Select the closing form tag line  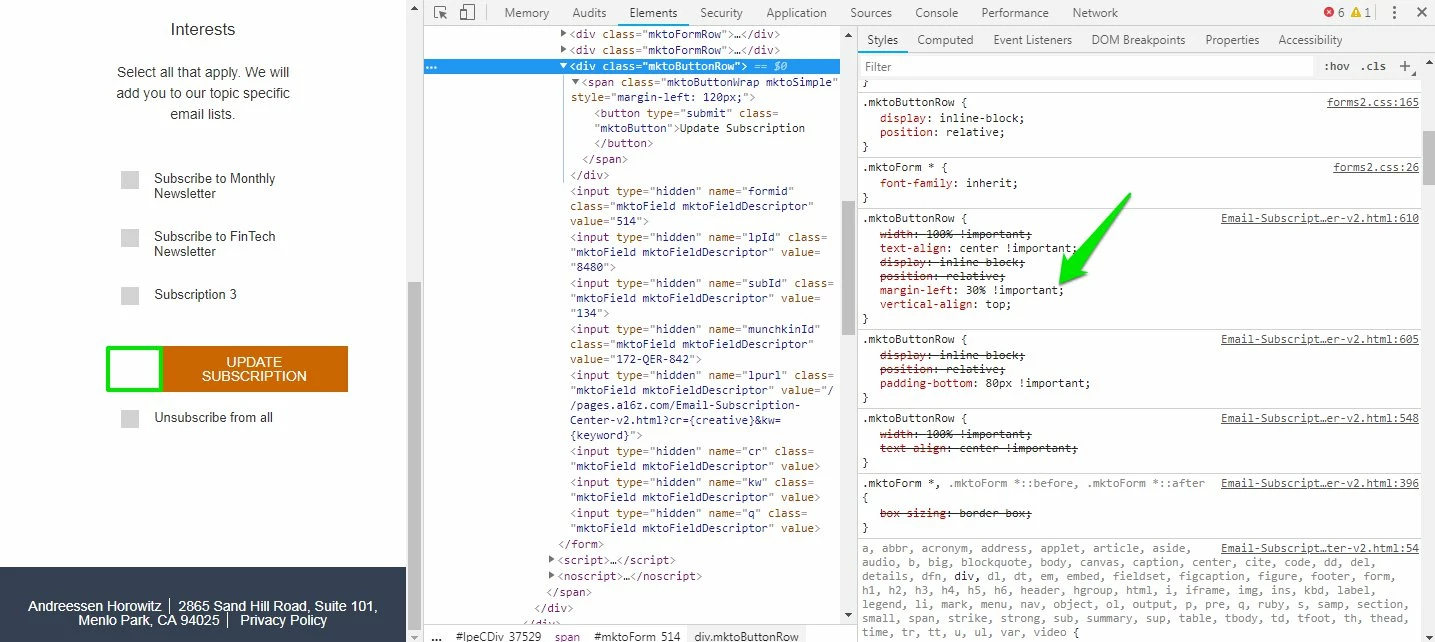[581, 545]
